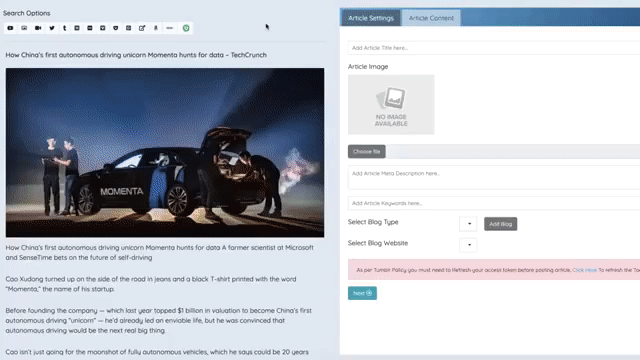Click the Pocket search option icon
This screenshot has height=360, width=640.
pos(116,28)
